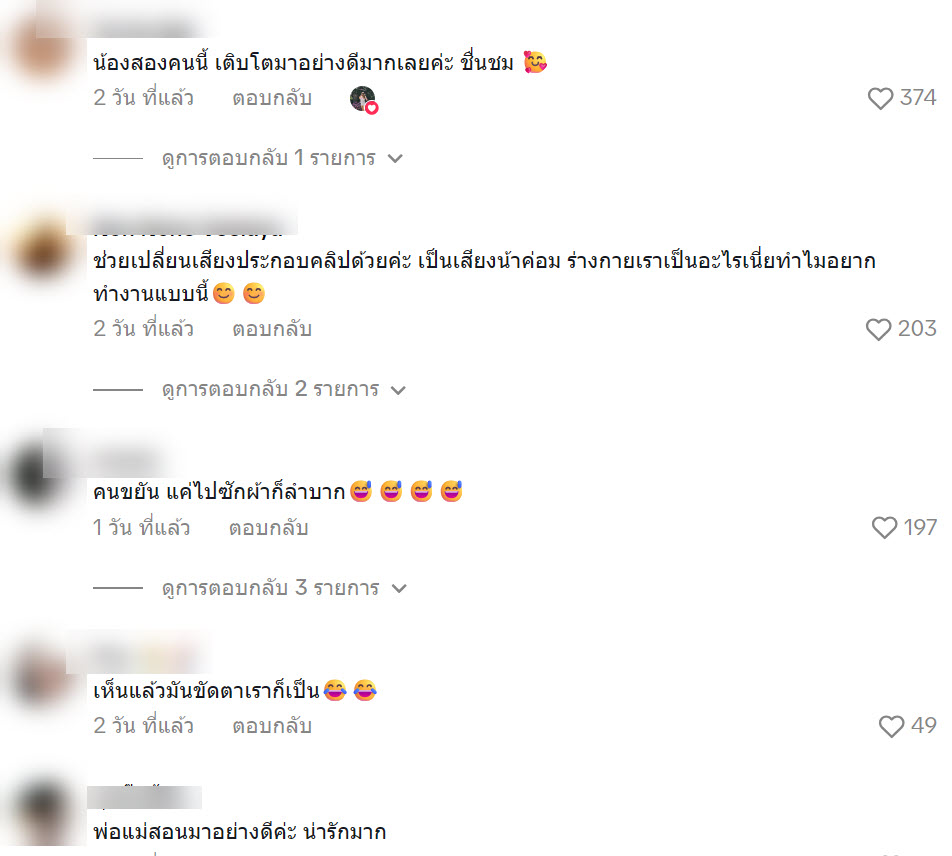
Task: Click ตอบกลับ under the laundry comment
Action: point(268,528)
